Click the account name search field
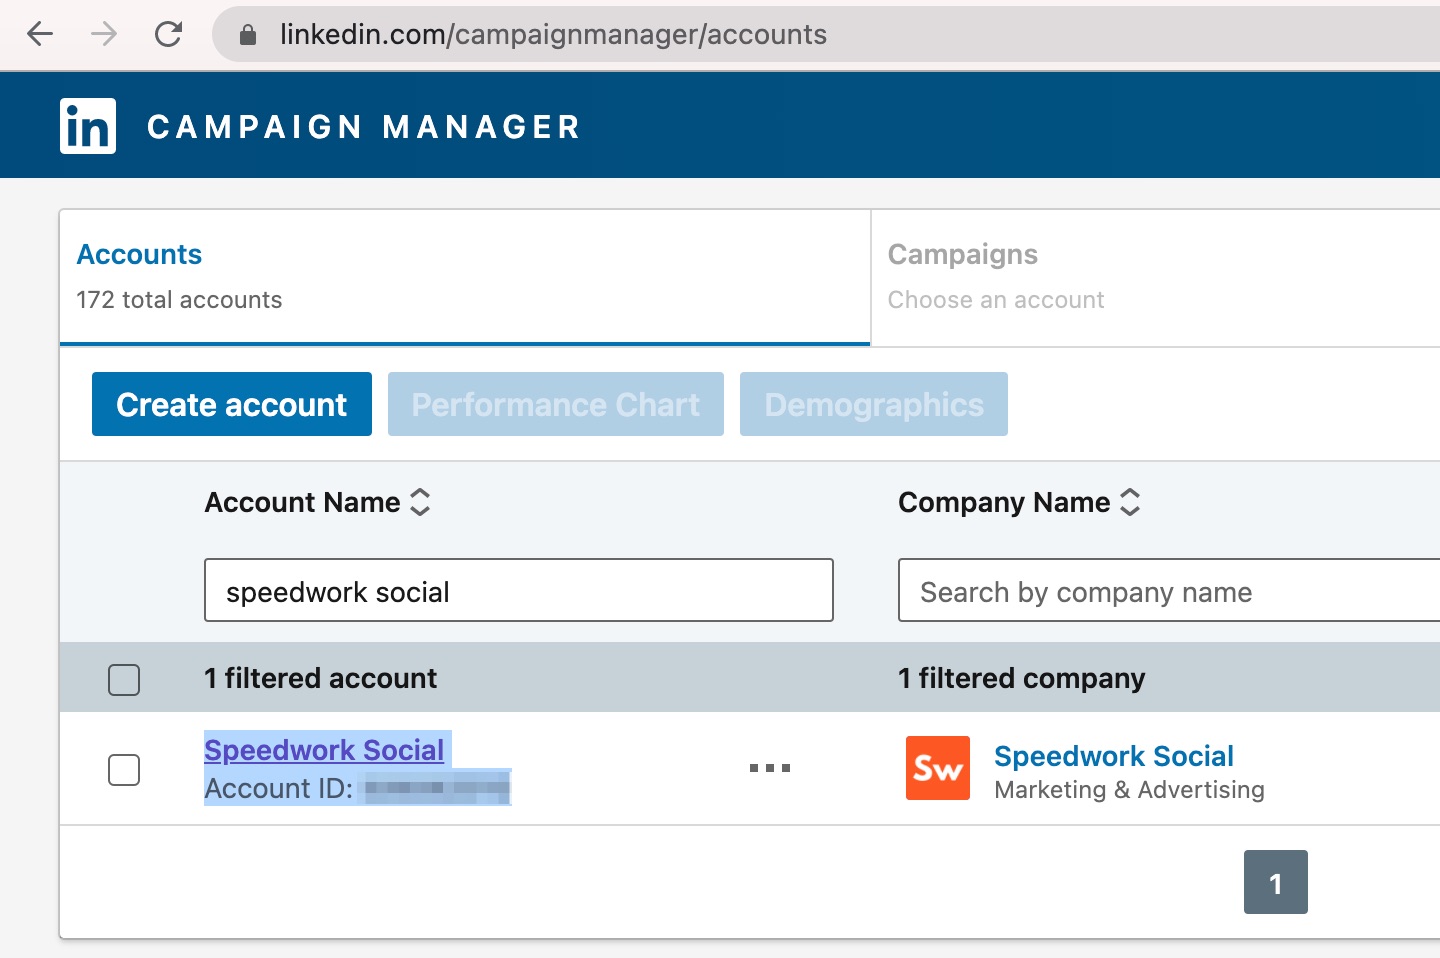This screenshot has width=1440, height=958. (x=519, y=590)
